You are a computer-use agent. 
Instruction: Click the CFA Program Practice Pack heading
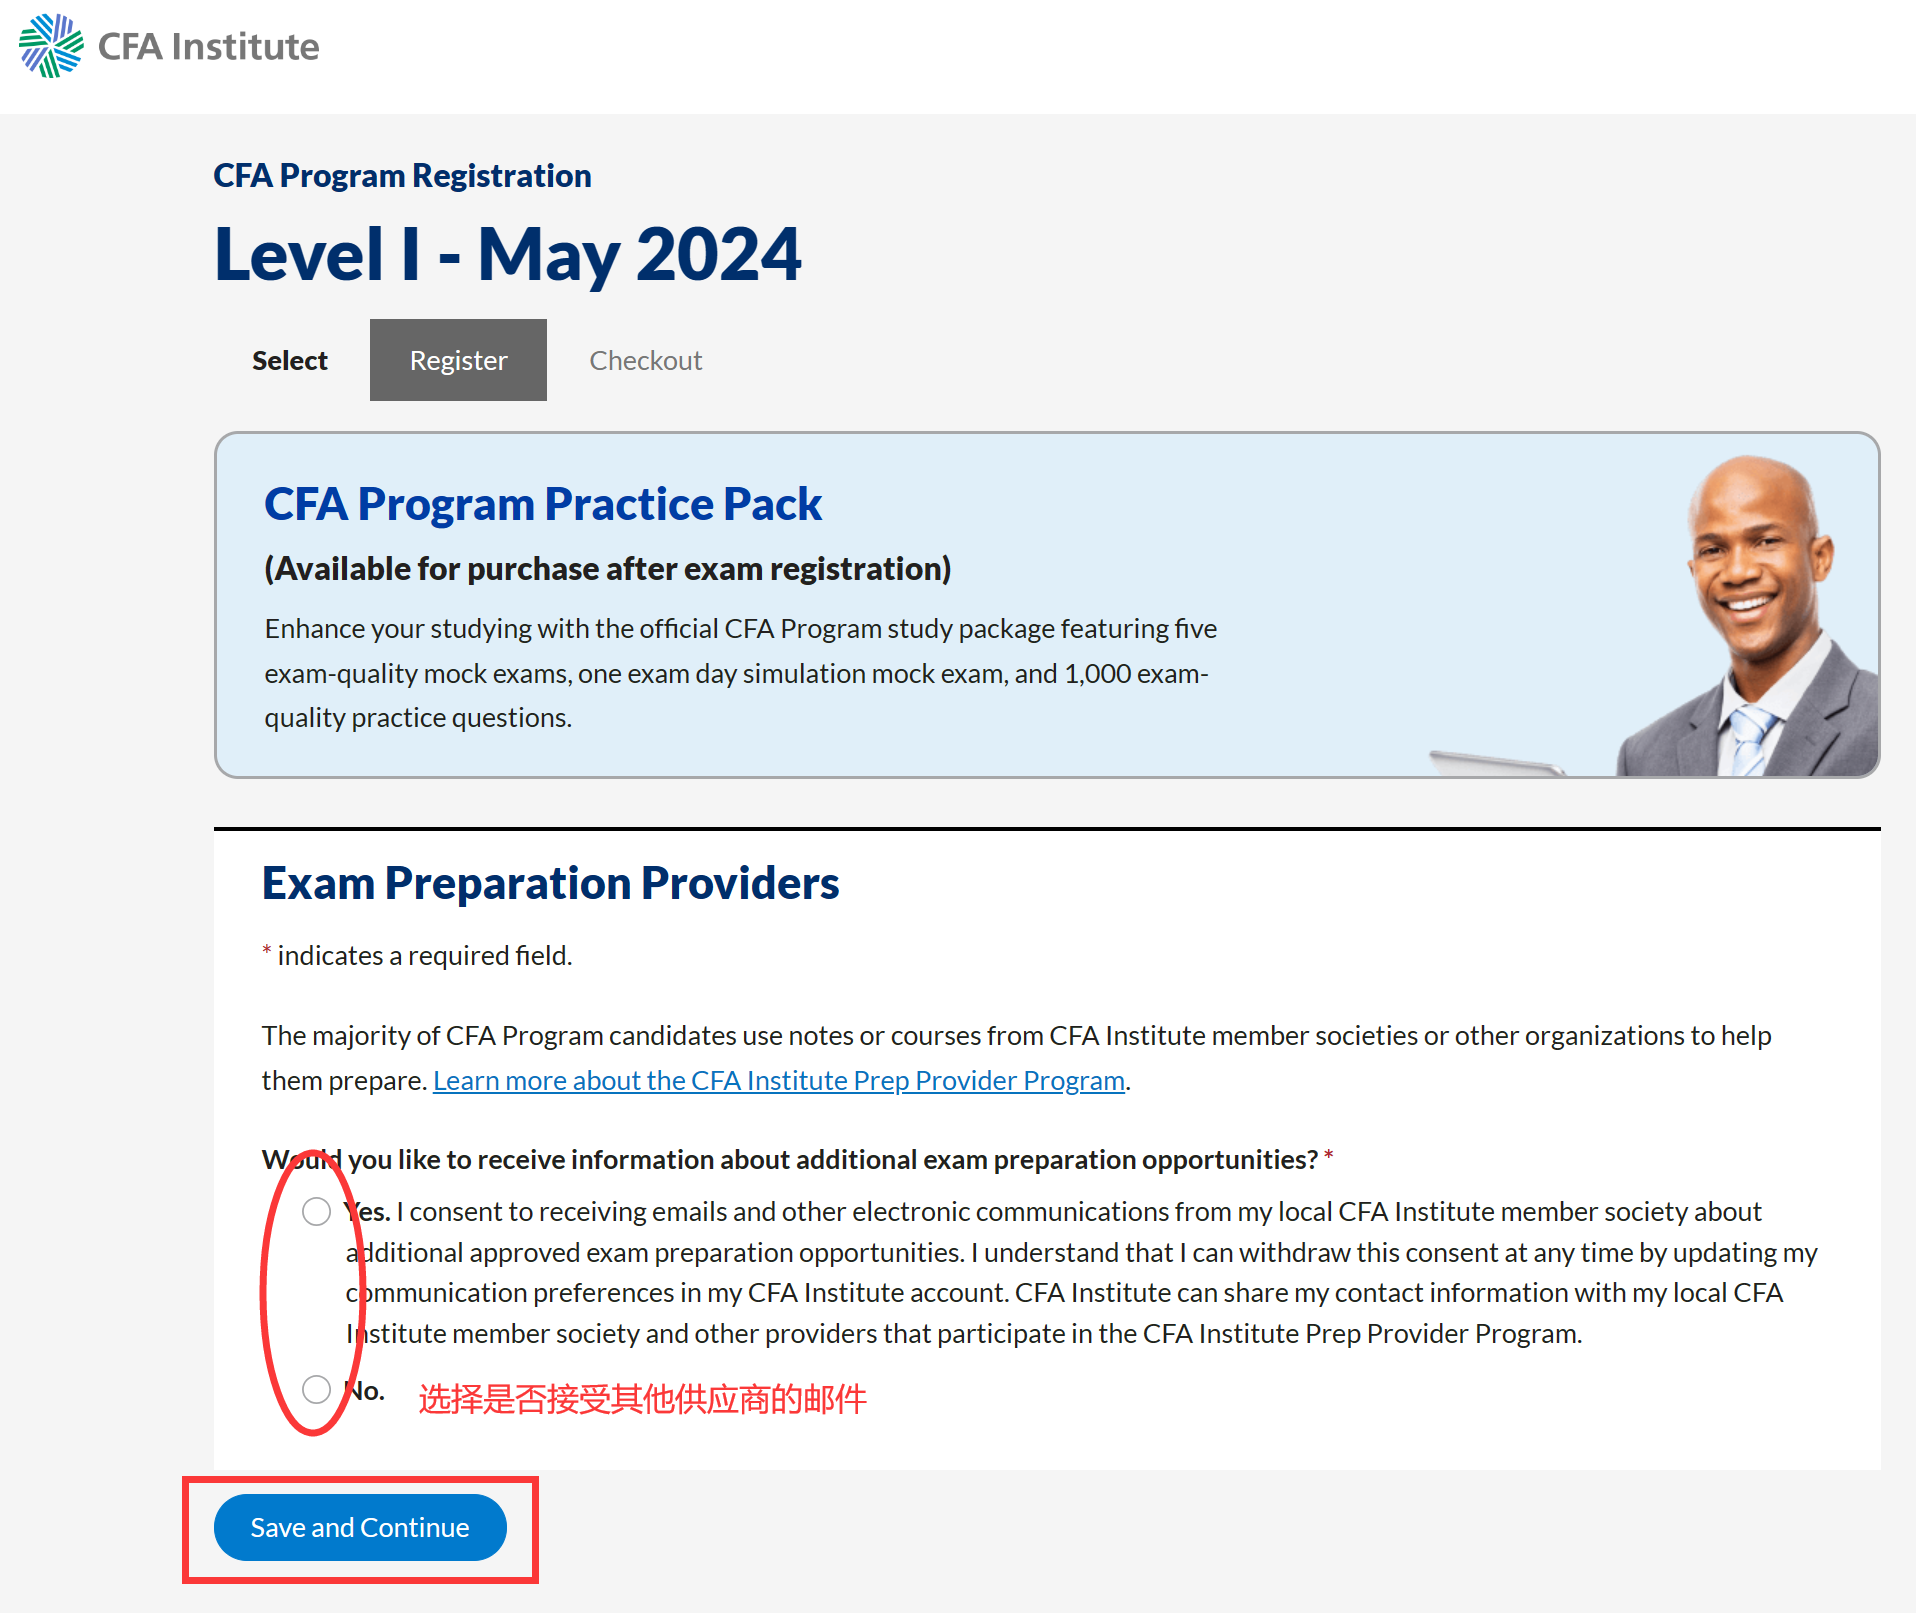tap(542, 504)
